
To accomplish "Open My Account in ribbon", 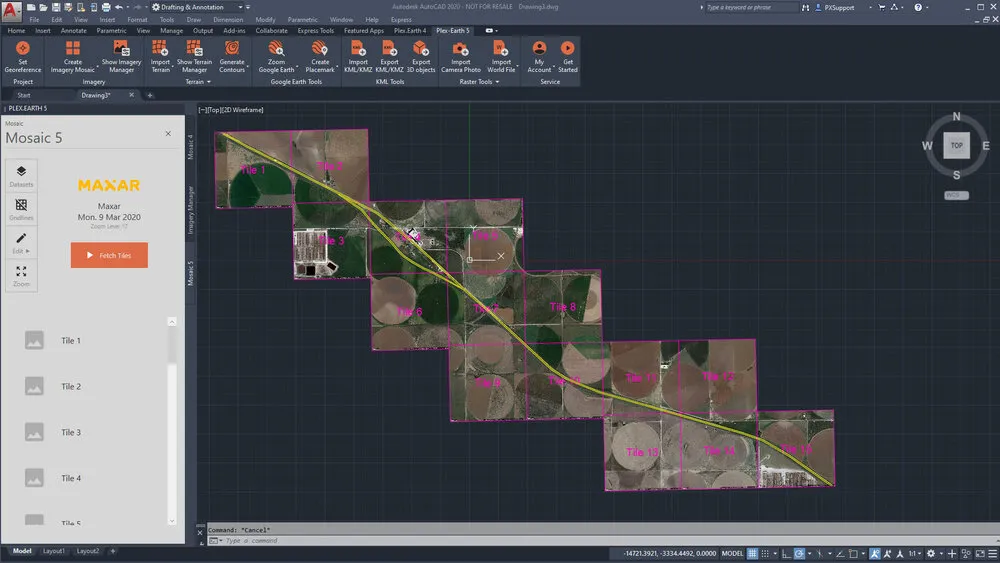I will (x=539, y=57).
